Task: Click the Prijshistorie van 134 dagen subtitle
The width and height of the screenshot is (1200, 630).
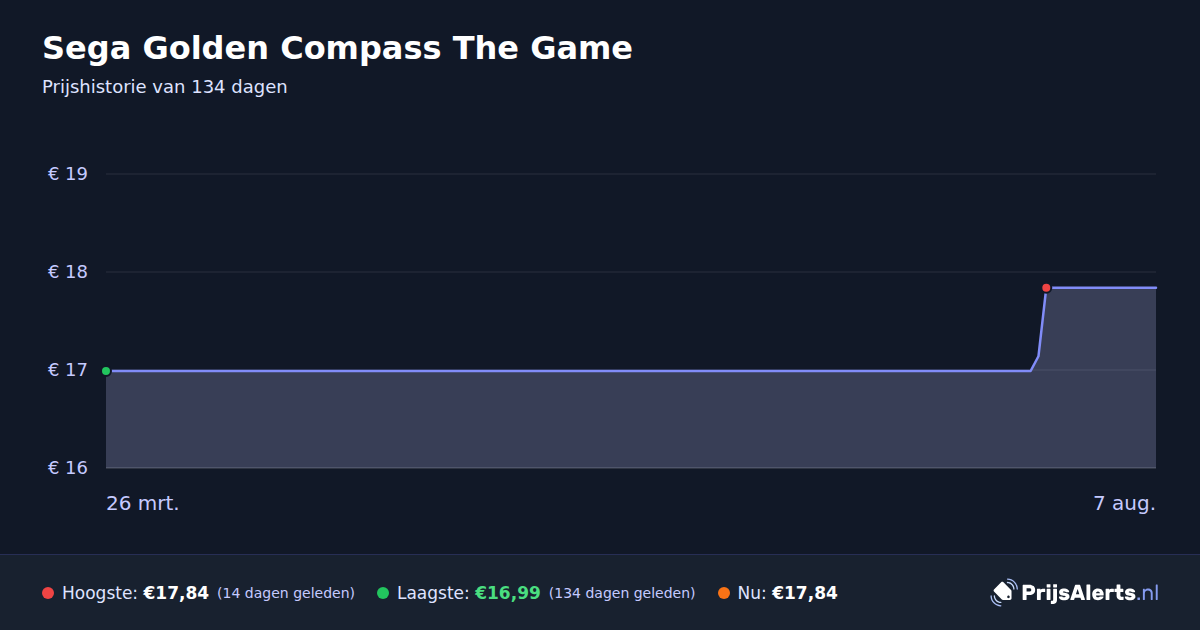Action: [x=165, y=87]
